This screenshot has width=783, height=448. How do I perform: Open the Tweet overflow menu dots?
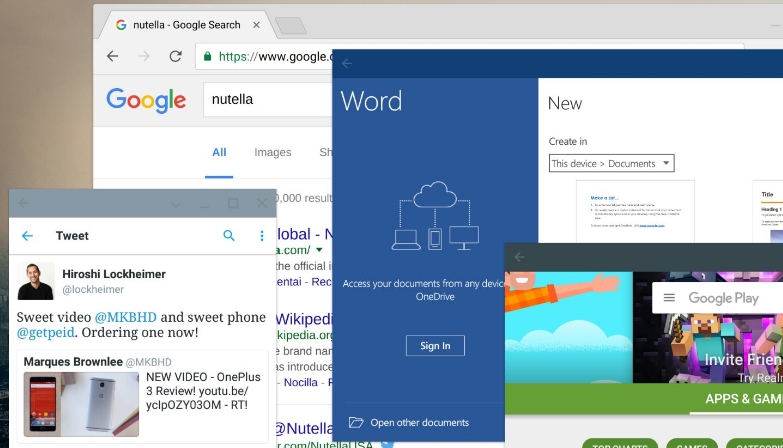coord(262,236)
